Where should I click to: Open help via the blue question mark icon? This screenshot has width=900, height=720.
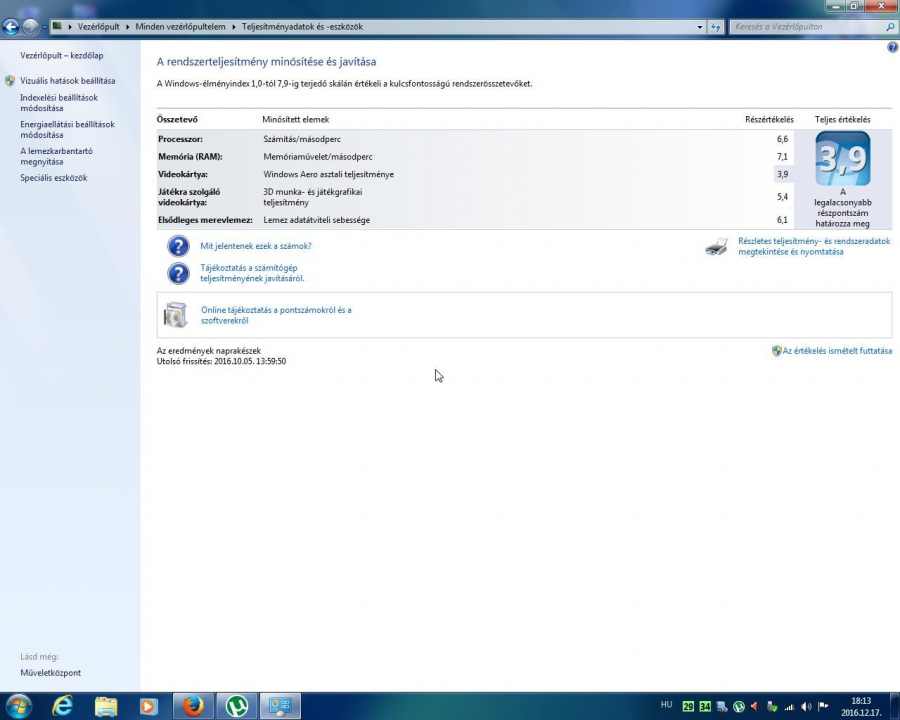[893, 48]
